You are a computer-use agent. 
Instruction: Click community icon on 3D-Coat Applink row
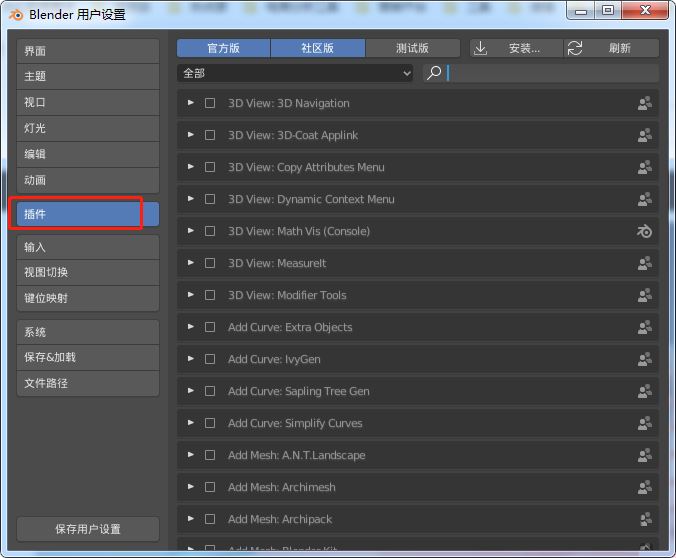[x=645, y=135]
